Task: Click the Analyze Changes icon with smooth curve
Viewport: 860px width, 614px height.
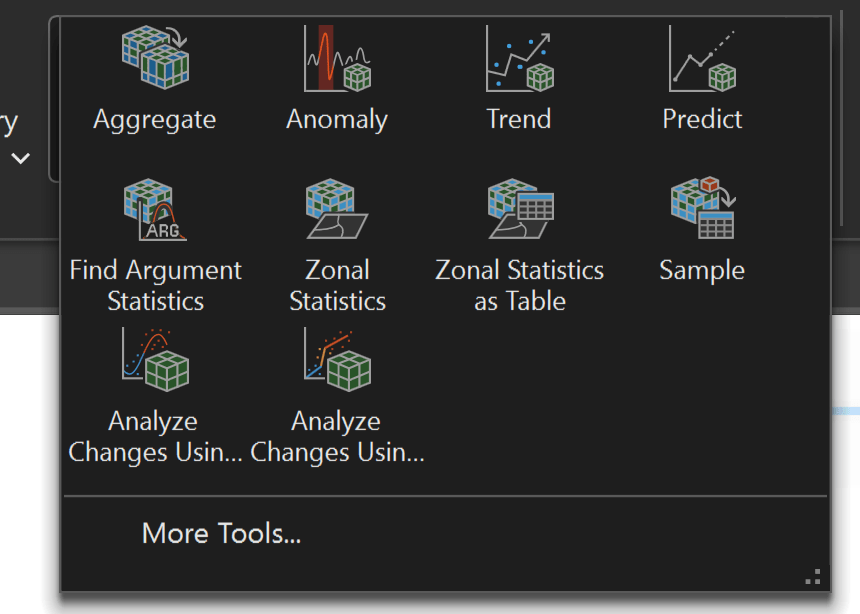Action: tap(155, 359)
